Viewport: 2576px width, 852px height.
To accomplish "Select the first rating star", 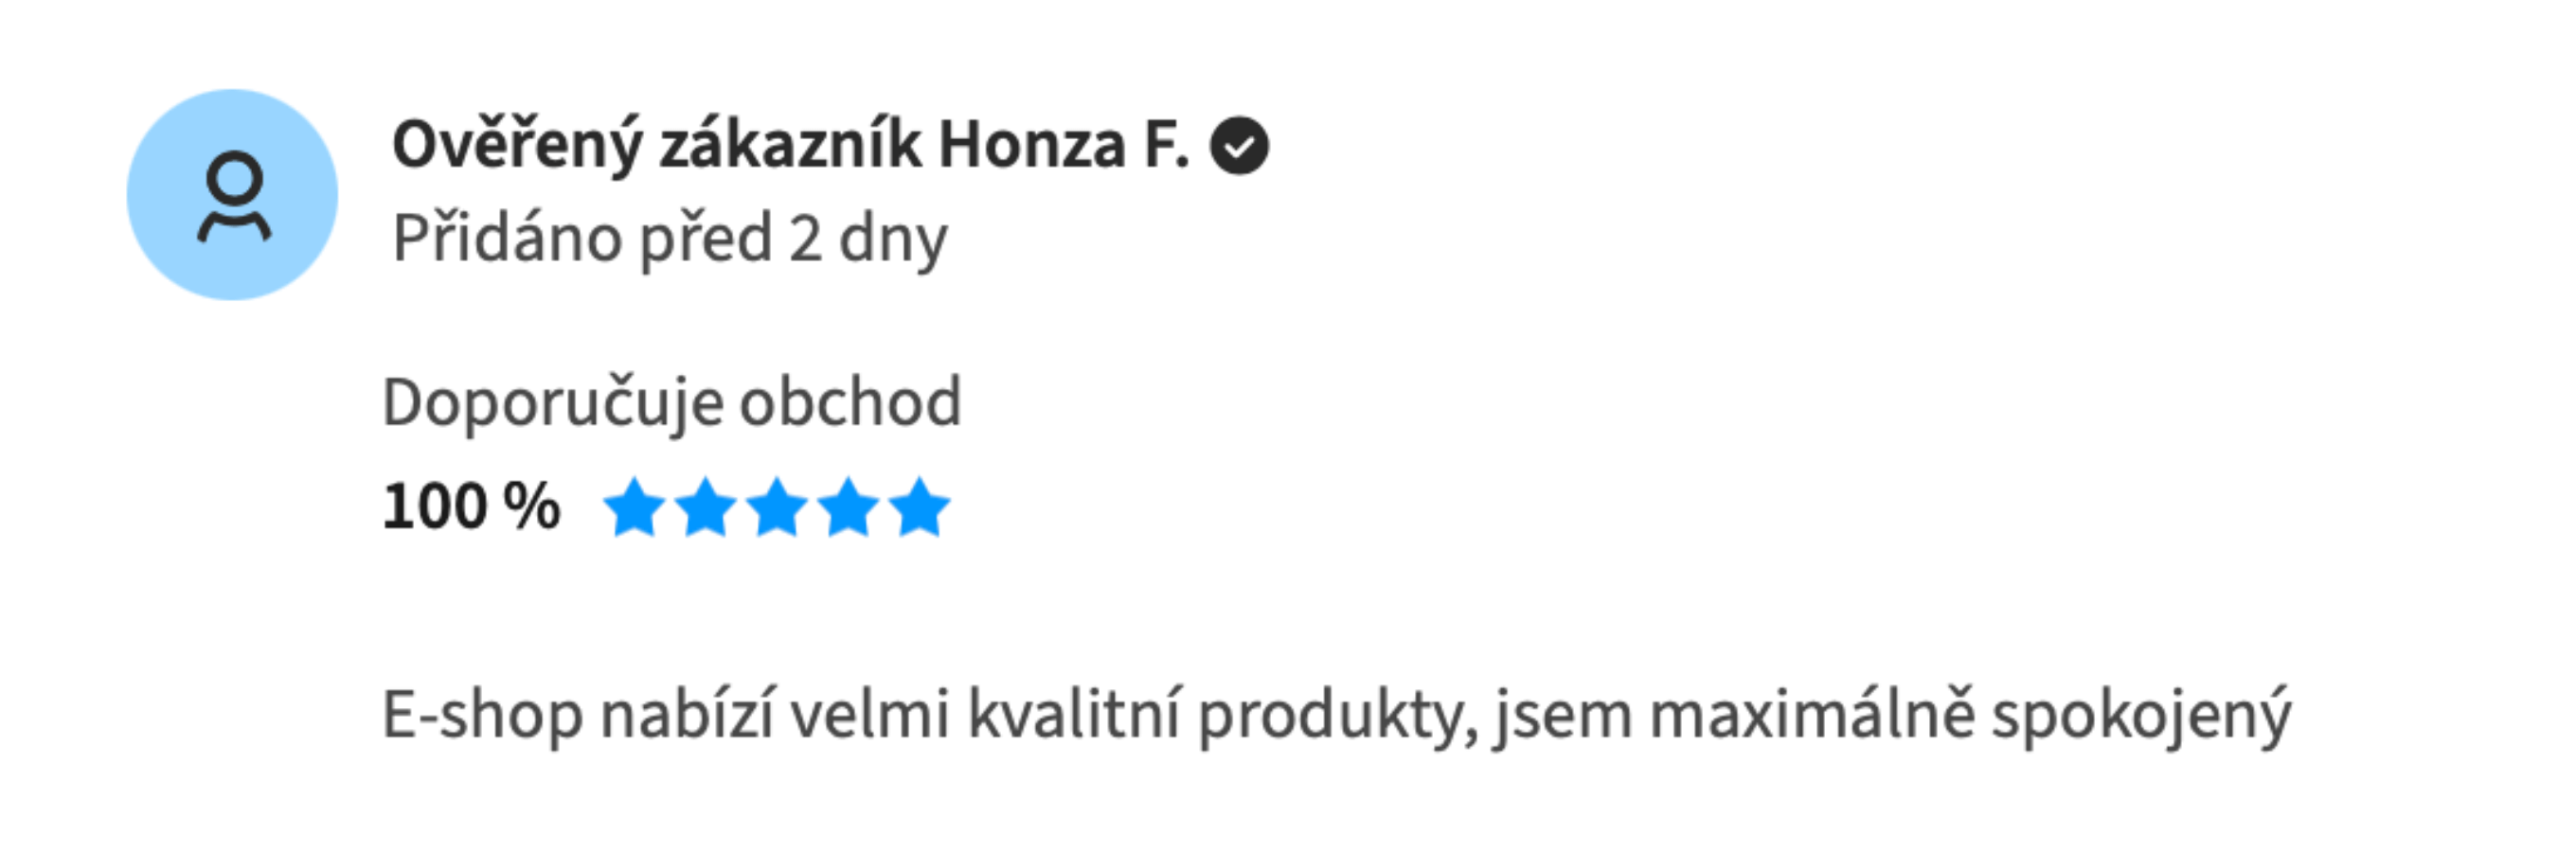I will coord(634,506).
